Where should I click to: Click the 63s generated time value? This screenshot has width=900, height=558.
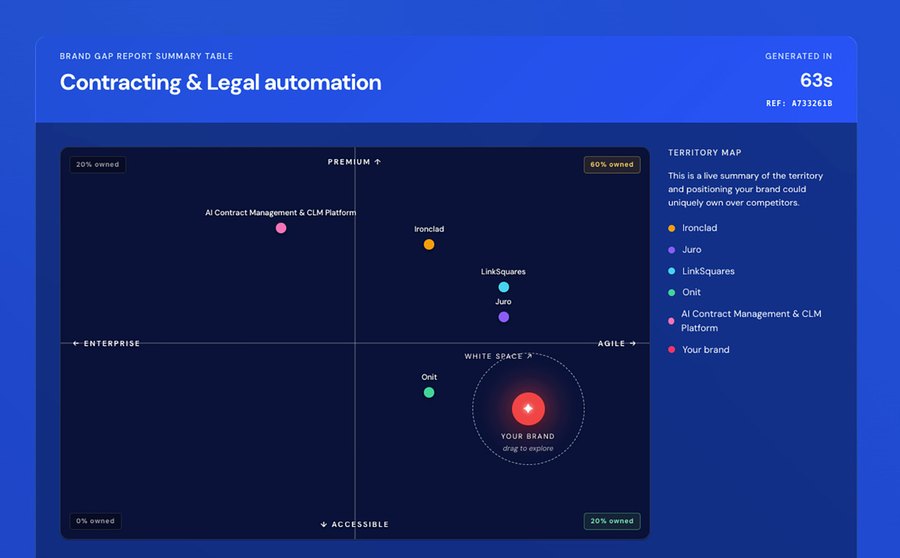[816, 80]
